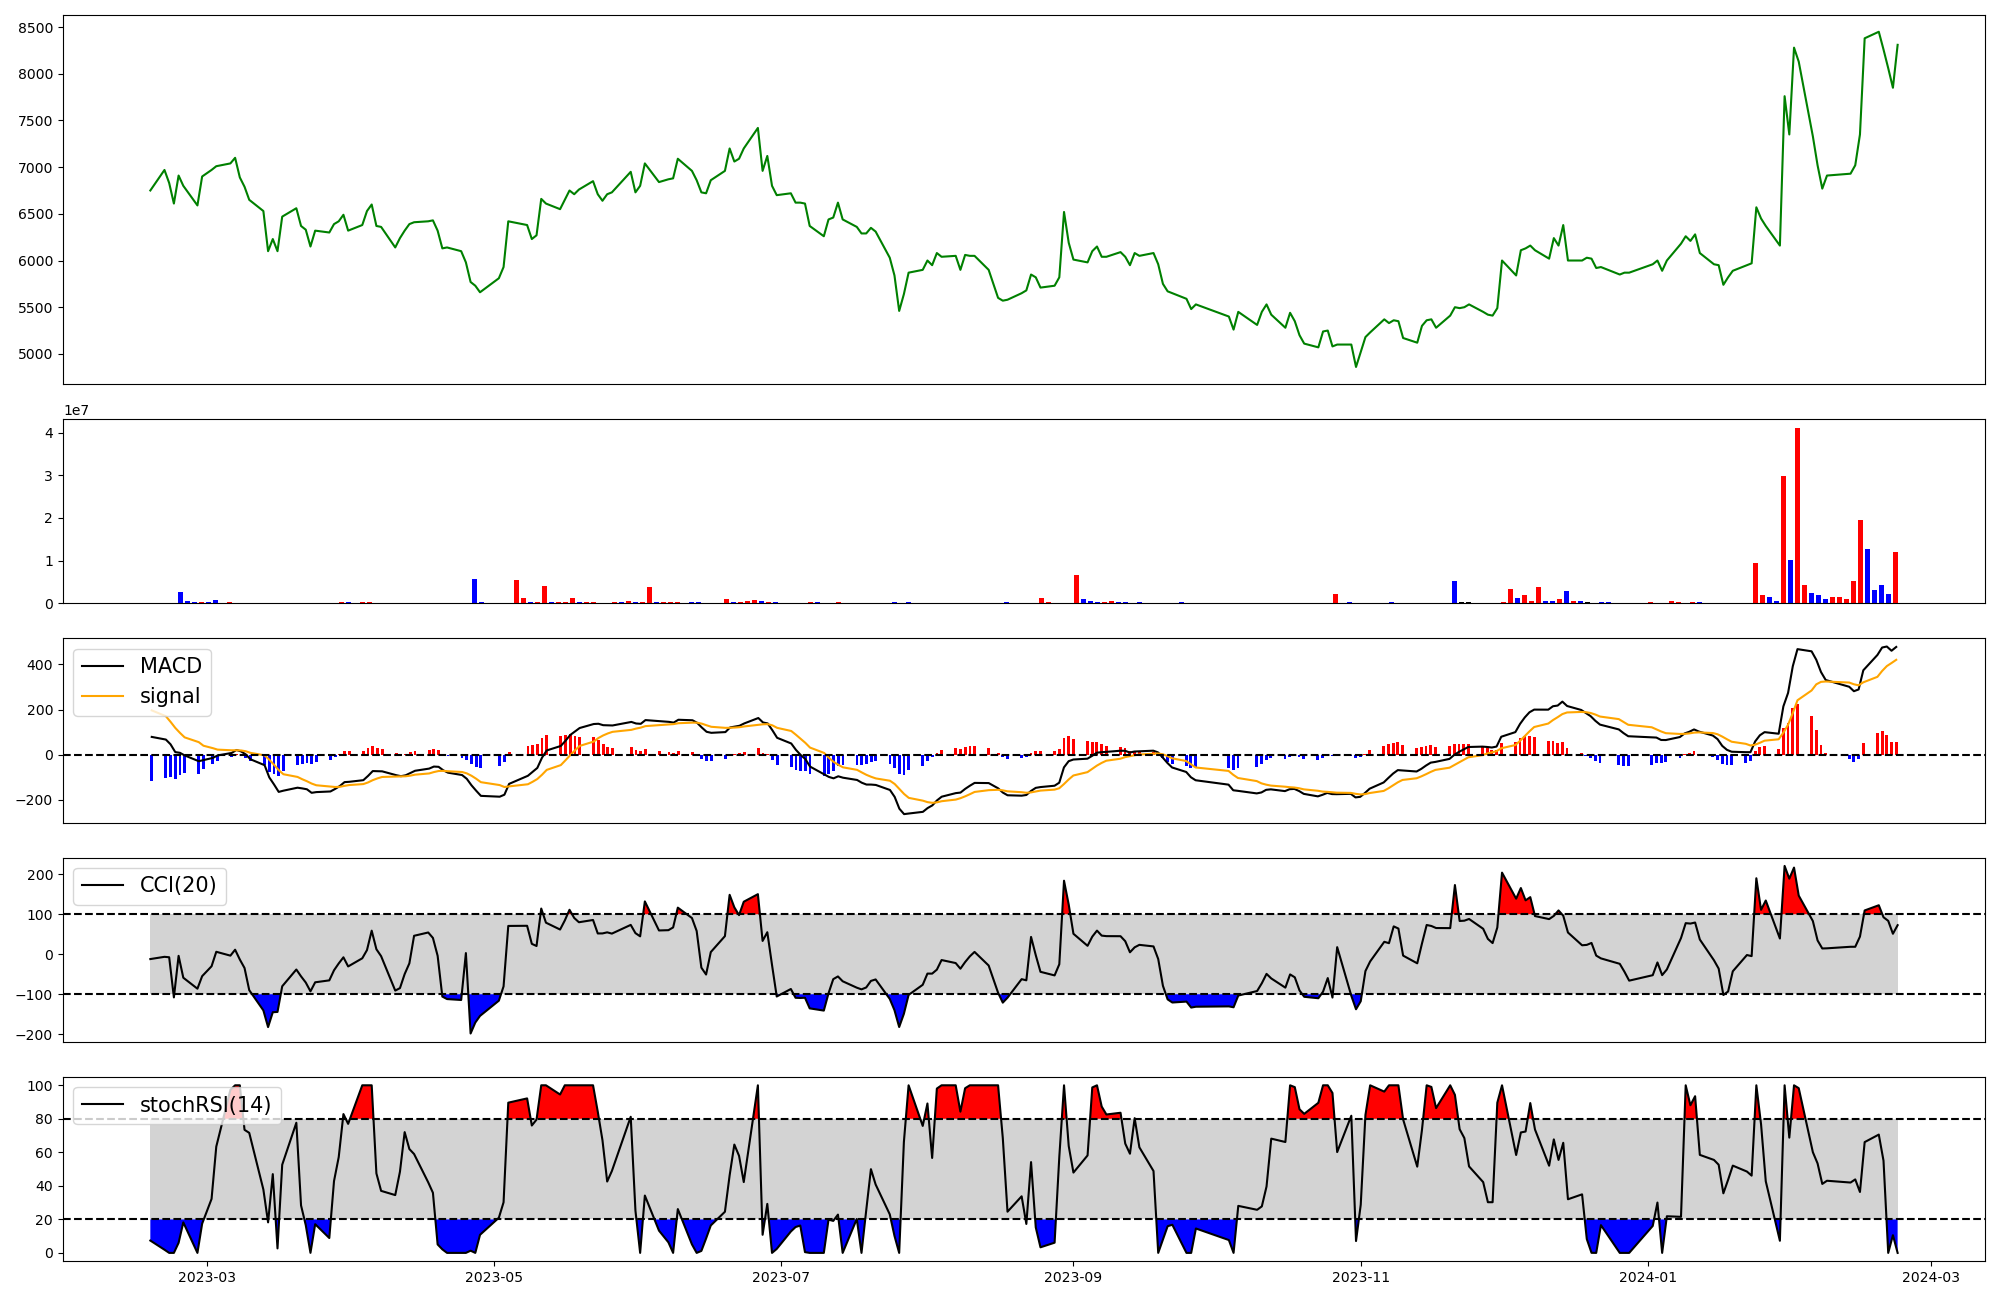Viewport: 2000px width, 1300px height.
Task: Click the 5000 price axis label
Action: (x=35, y=355)
